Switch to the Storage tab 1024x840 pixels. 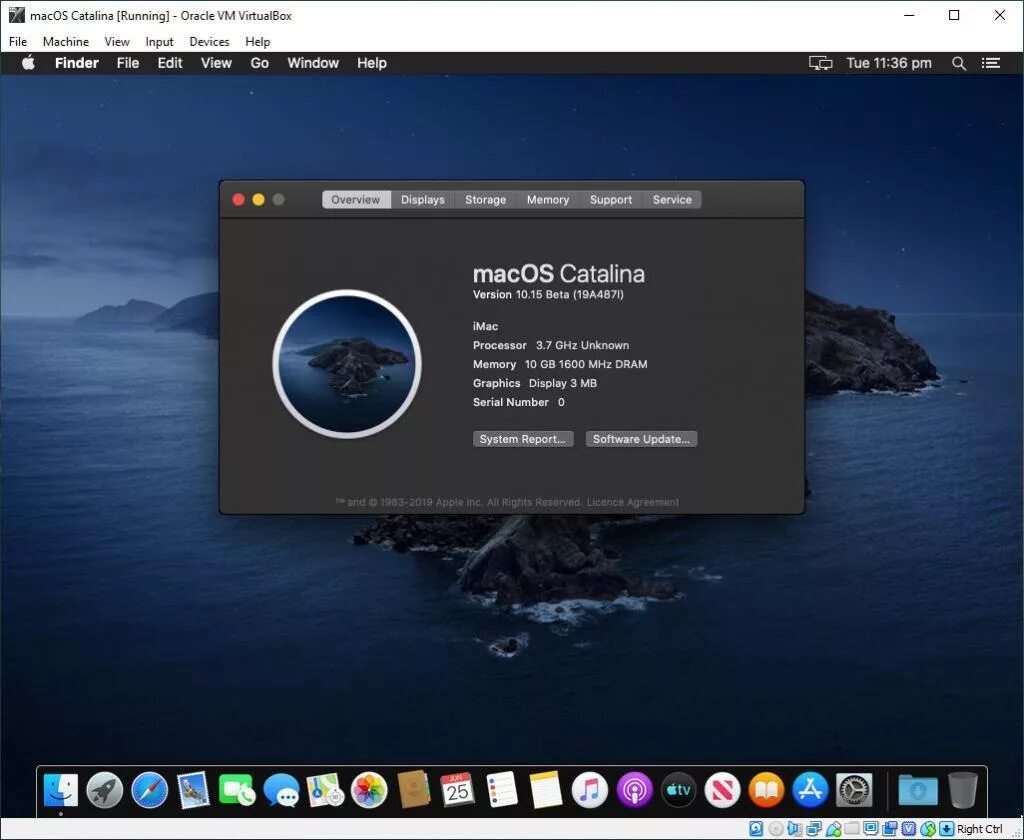(485, 200)
